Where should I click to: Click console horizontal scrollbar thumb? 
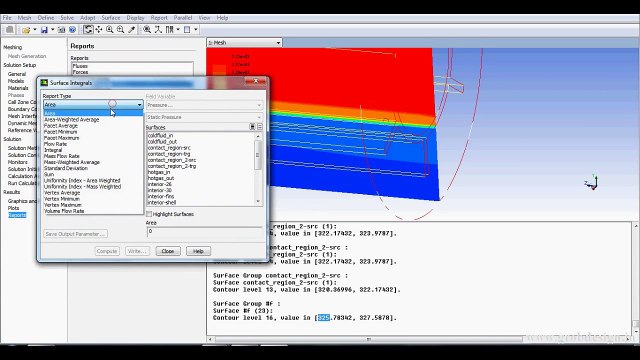(369, 339)
